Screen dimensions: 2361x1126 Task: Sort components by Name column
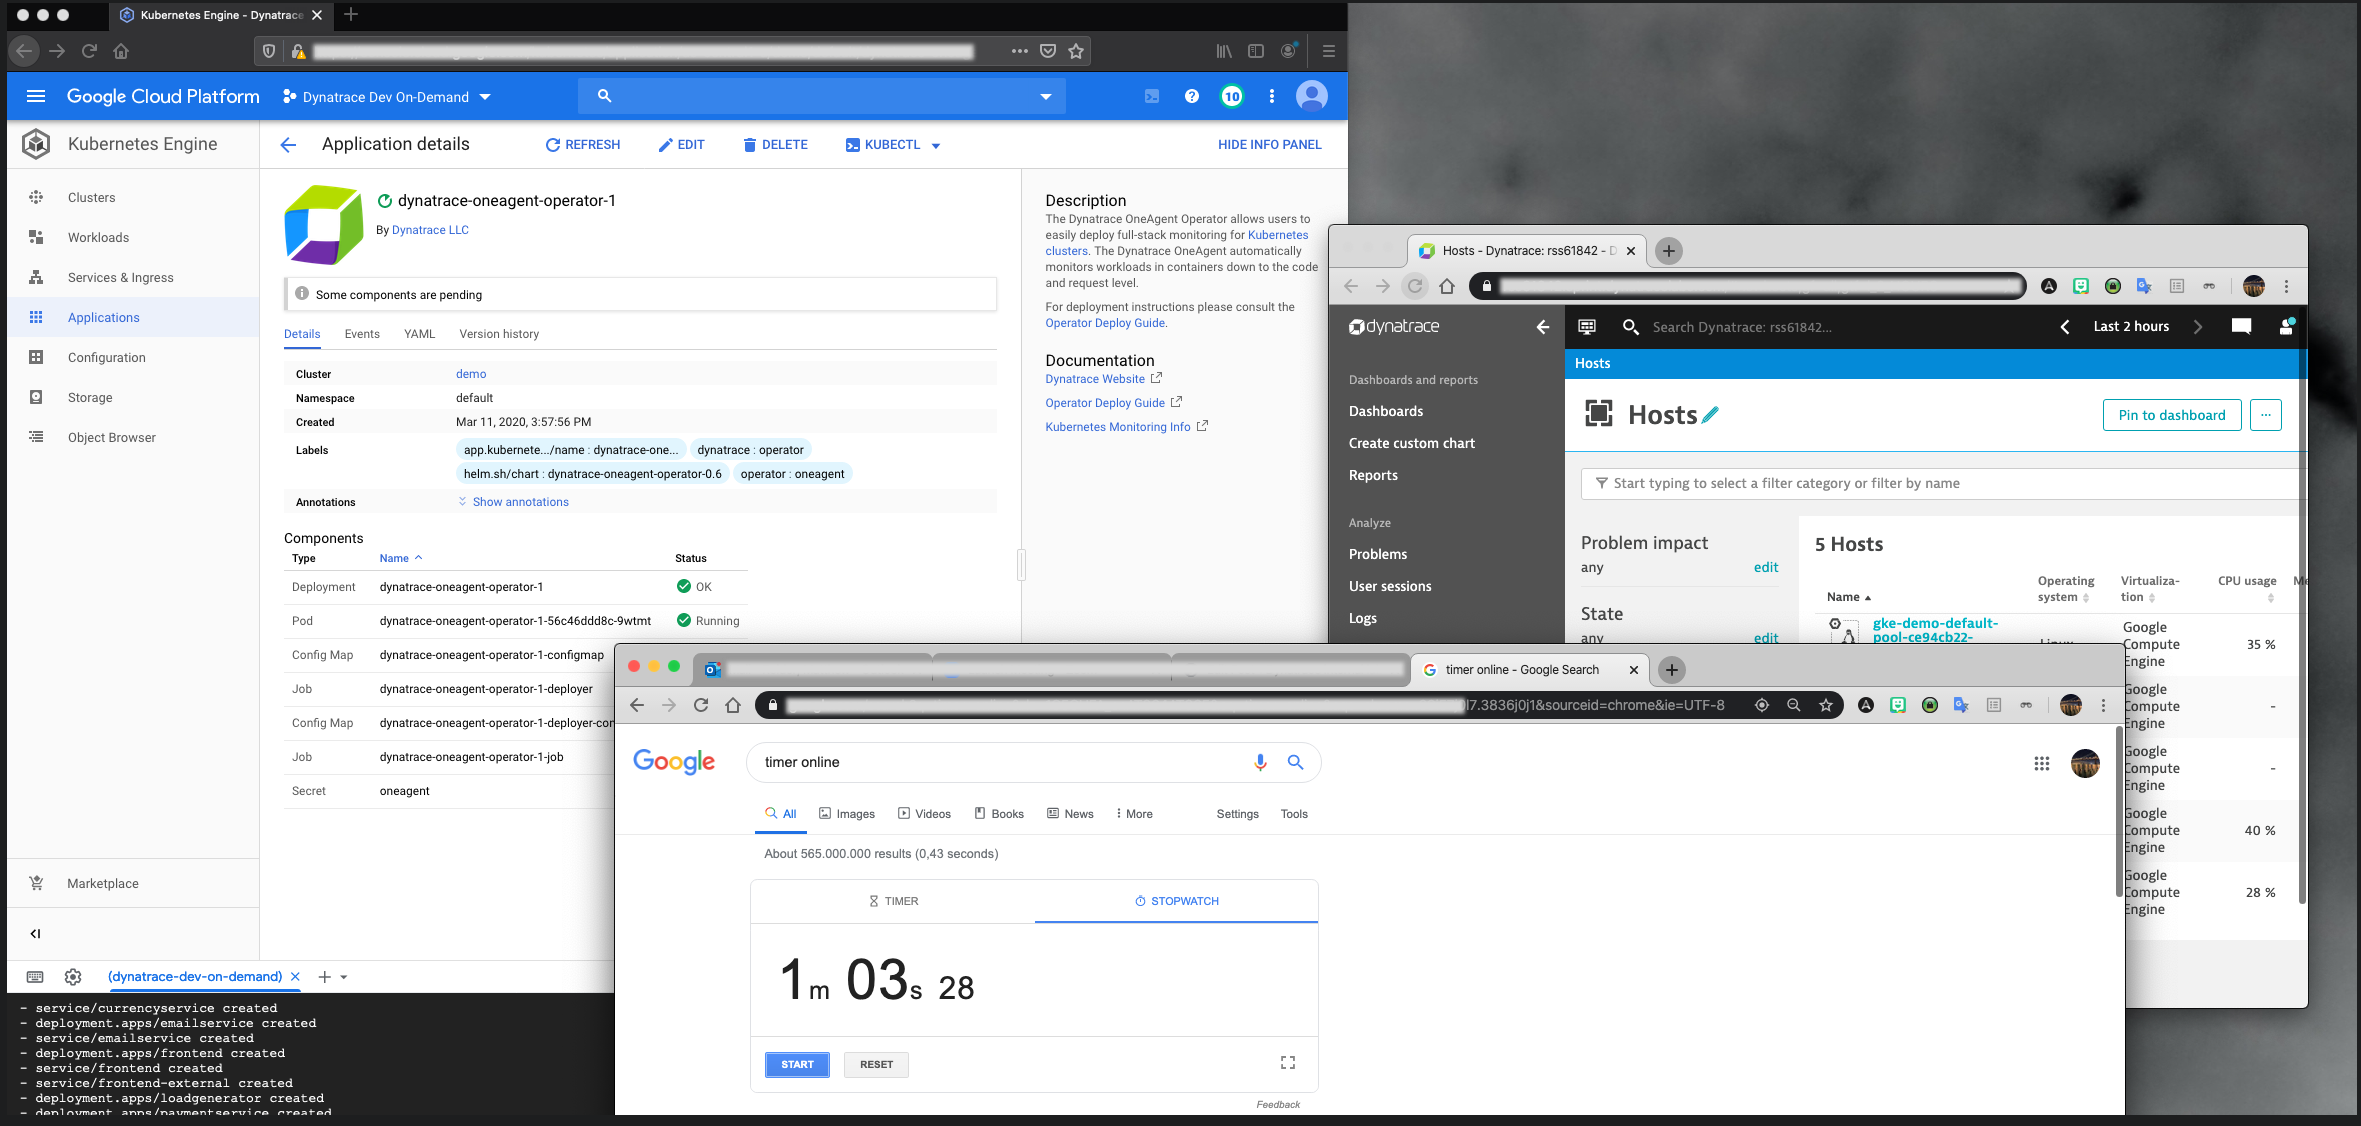click(401, 558)
